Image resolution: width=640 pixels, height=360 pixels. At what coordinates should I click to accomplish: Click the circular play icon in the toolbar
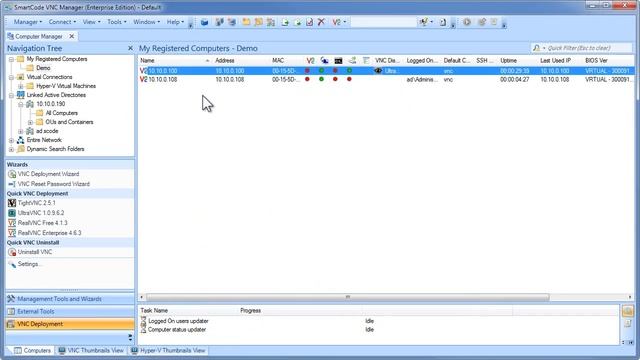tap(467, 22)
